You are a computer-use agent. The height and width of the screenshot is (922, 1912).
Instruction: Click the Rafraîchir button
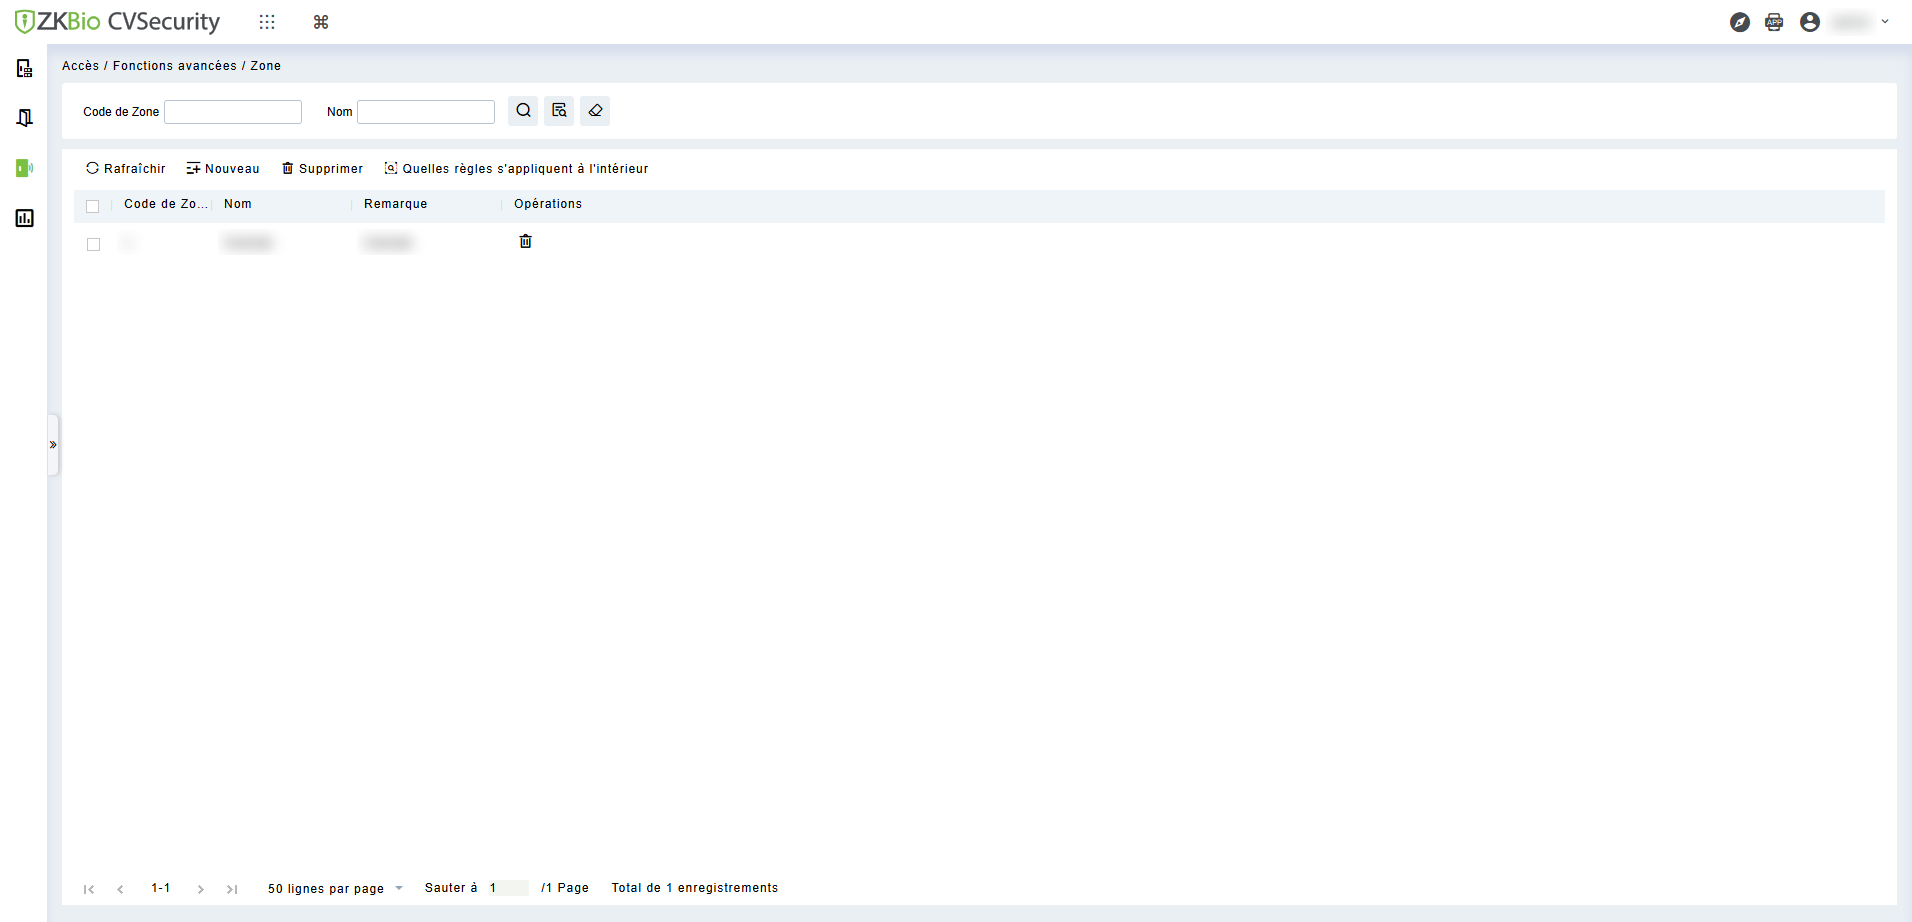126,168
